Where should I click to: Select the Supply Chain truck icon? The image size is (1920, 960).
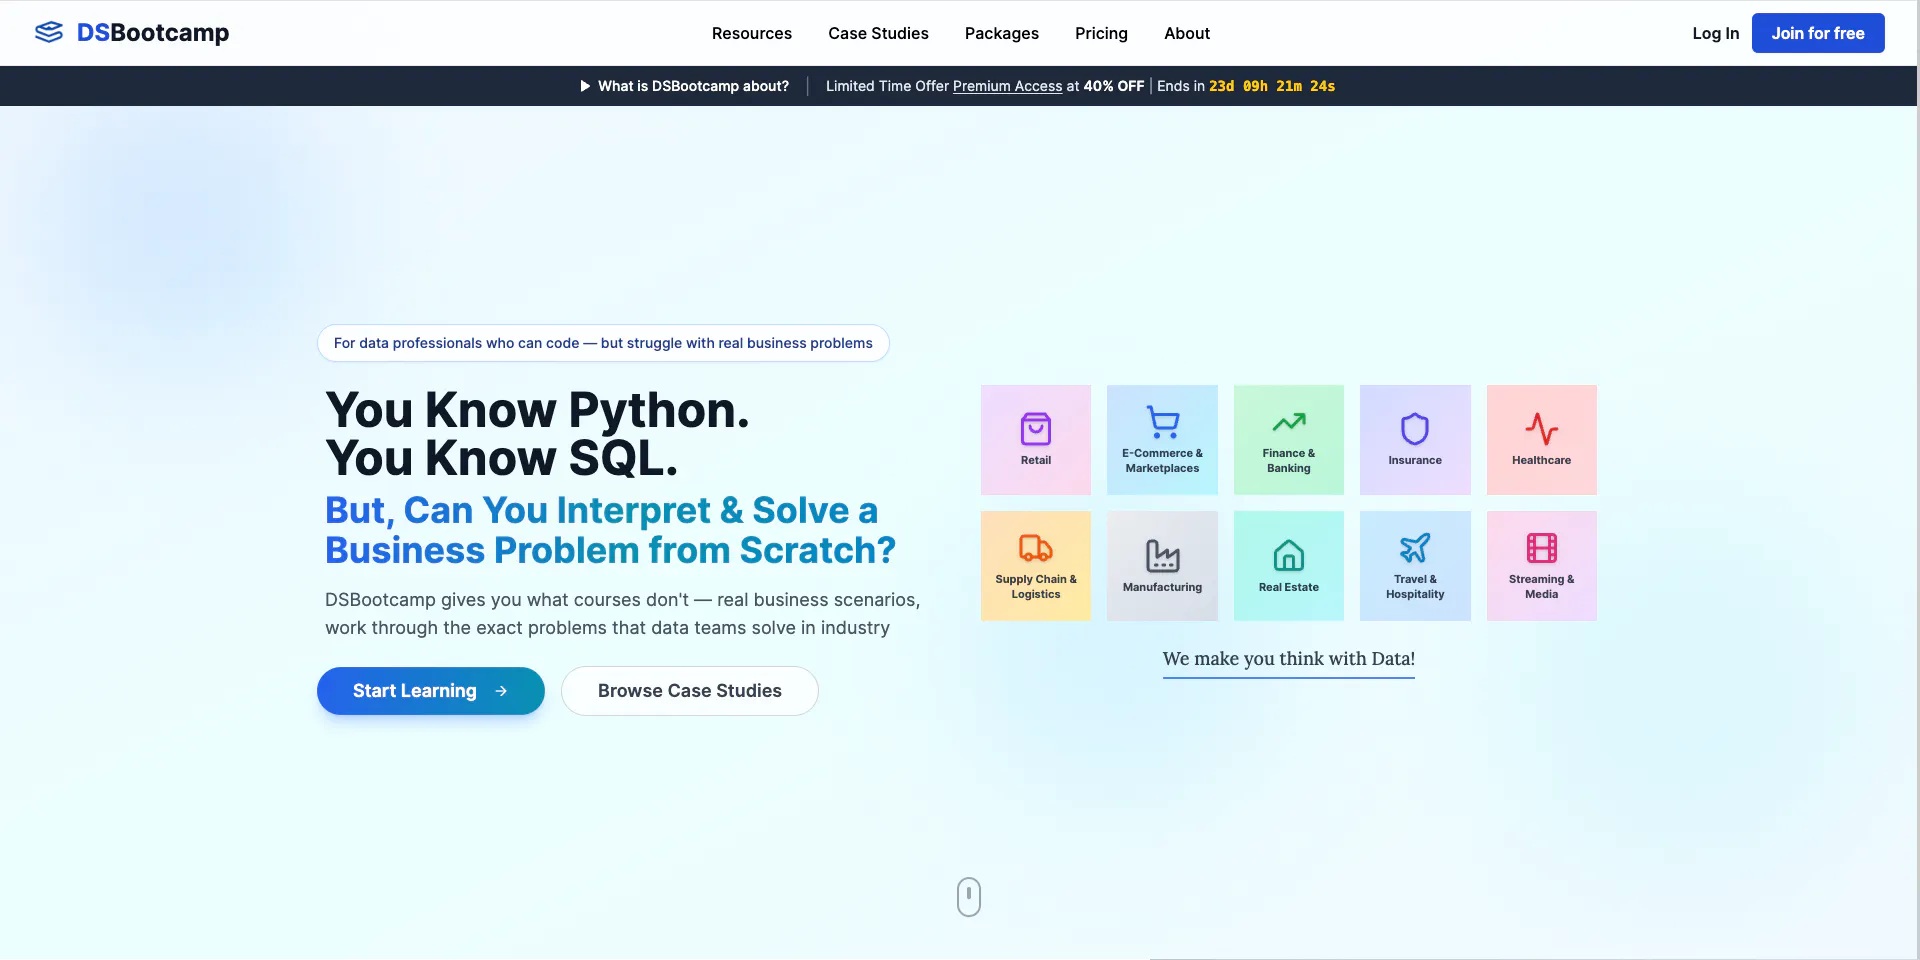pos(1036,548)
